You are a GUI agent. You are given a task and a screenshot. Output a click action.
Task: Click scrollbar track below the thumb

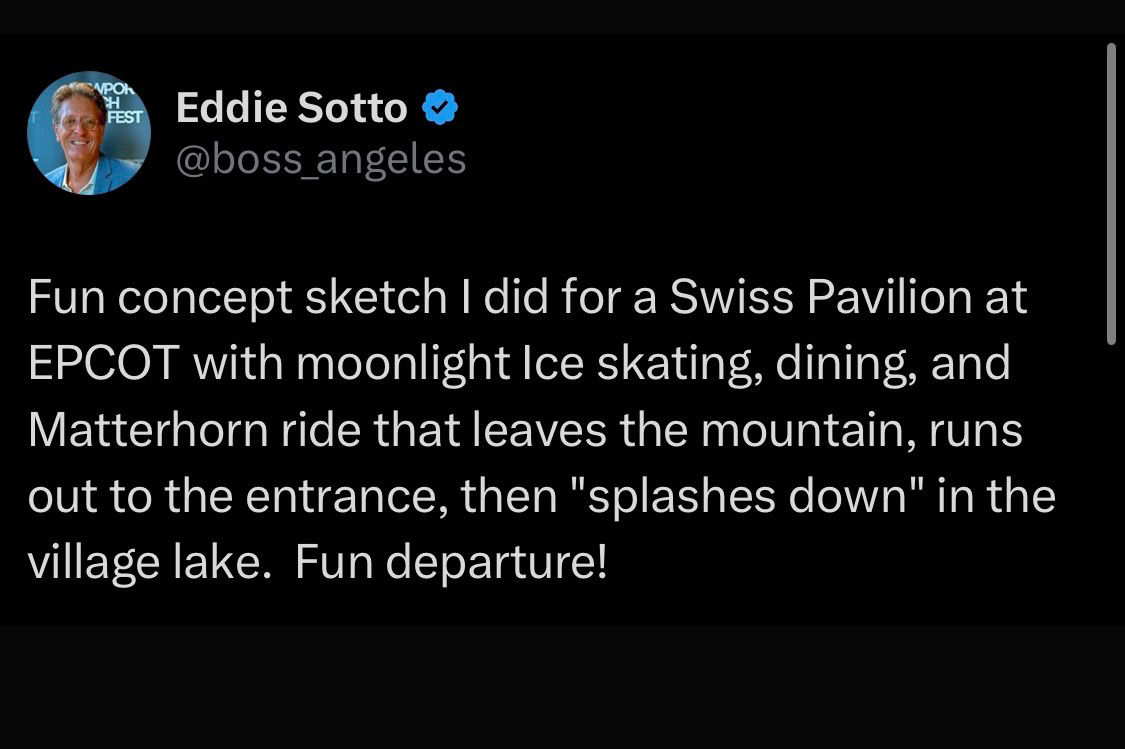1110,500
